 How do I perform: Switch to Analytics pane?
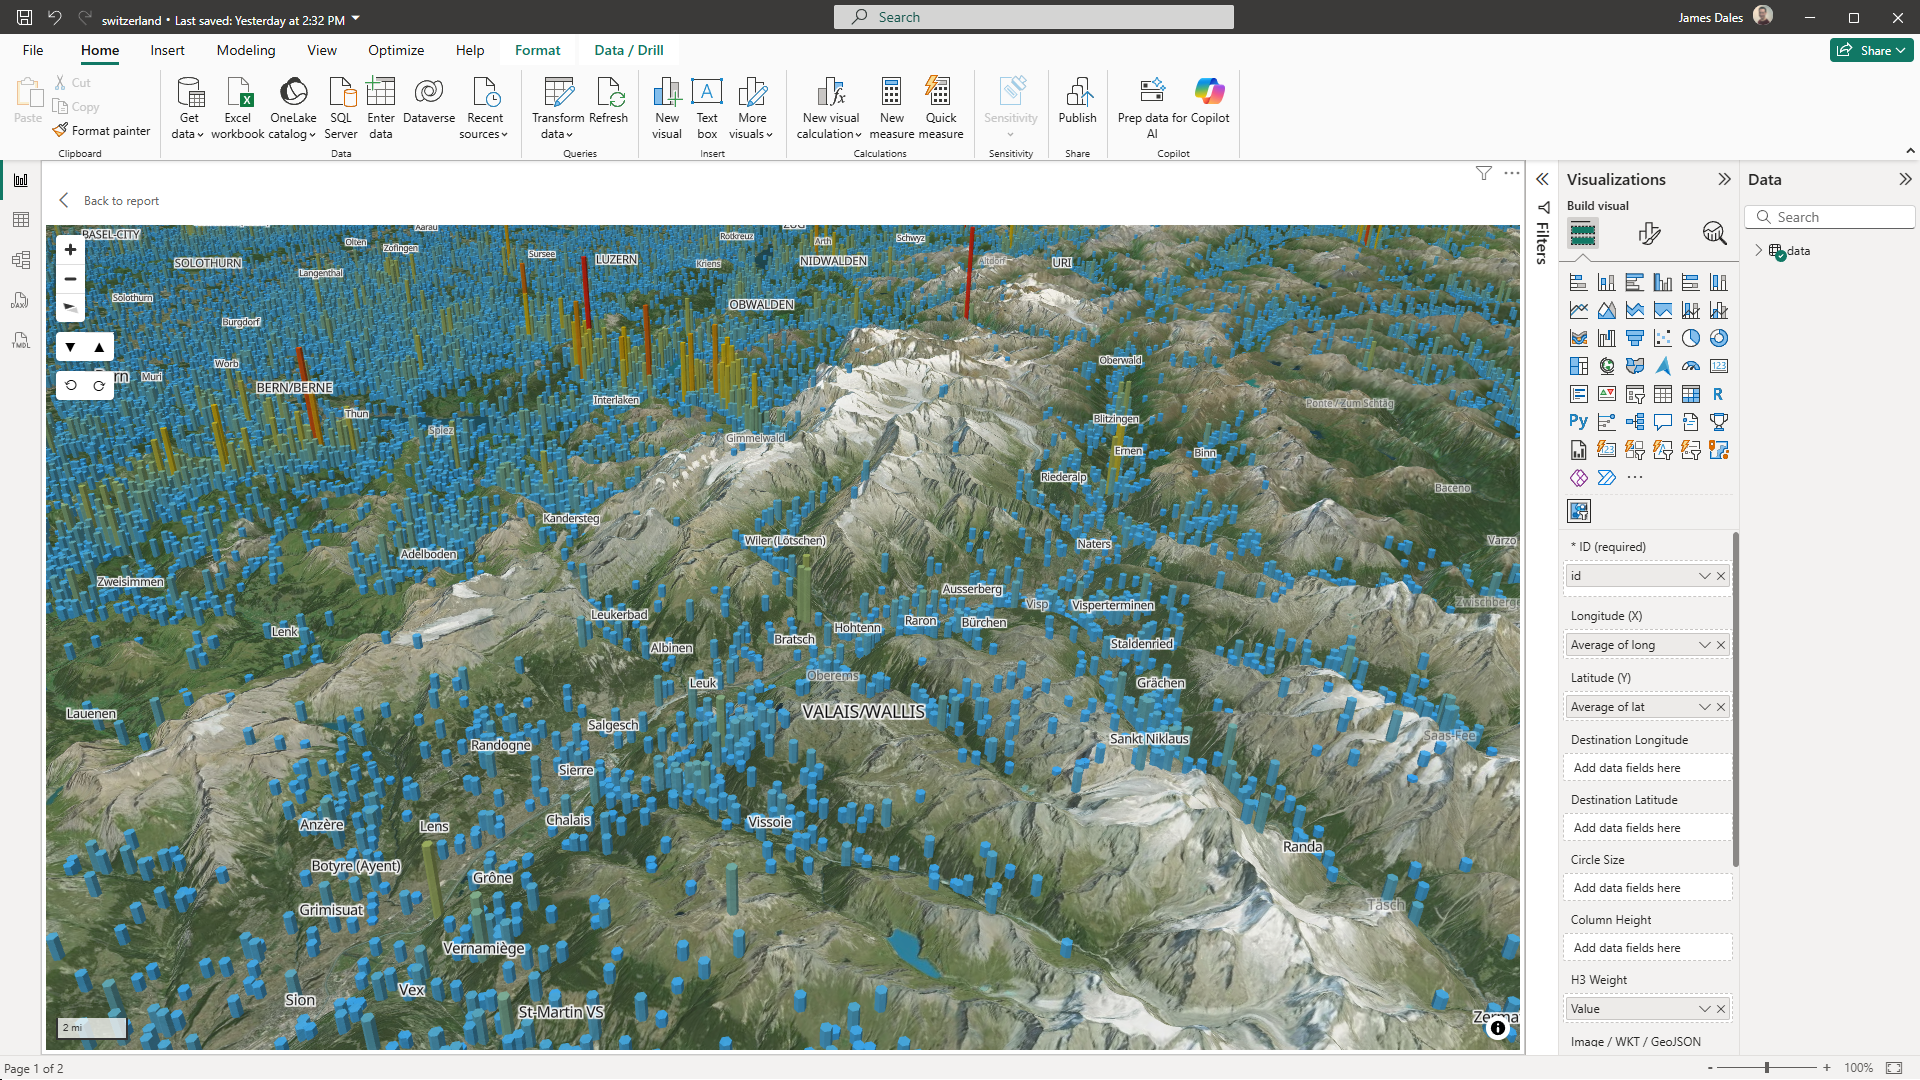(x=1714, y=234)
